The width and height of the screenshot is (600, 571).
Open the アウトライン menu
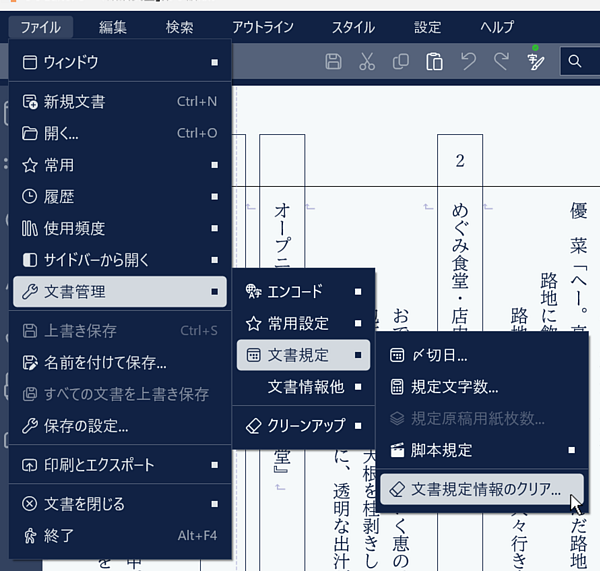point(263,27)
